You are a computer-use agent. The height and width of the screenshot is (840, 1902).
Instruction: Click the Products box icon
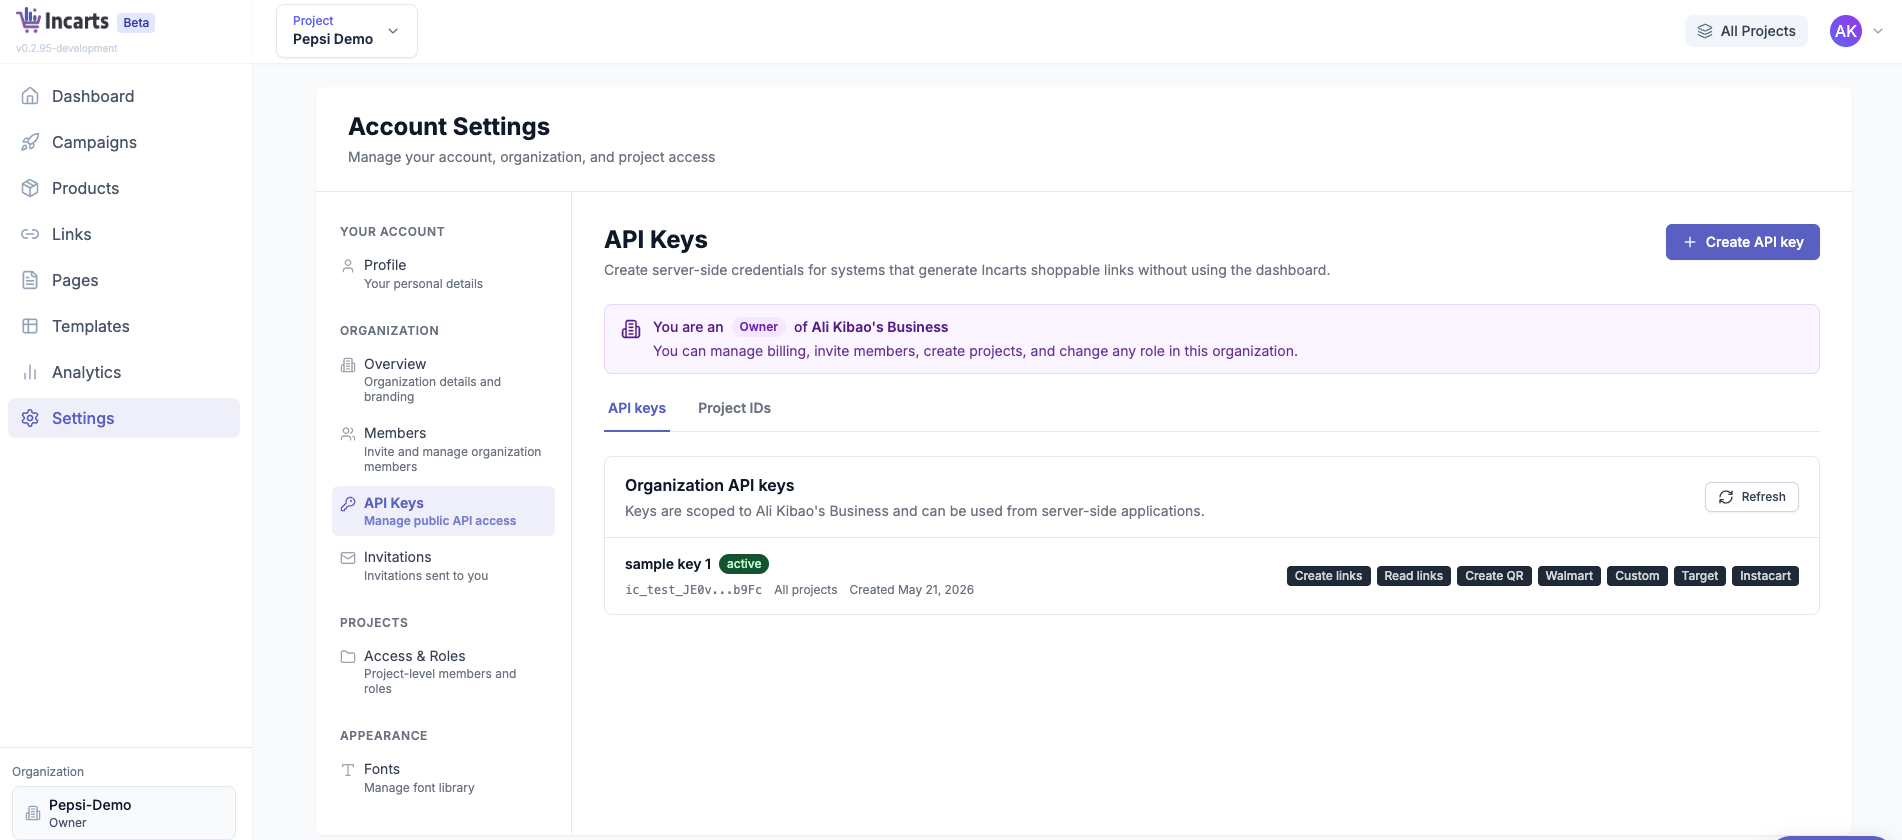(x=30, y=188)
